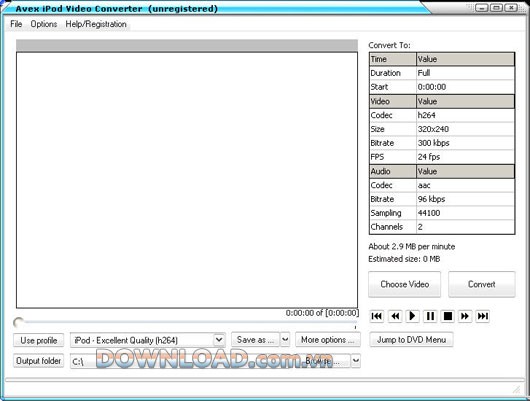530x401 pixels.
Task: Click About 2.9 MB per minute text
Action: click(x=412, y=246)
